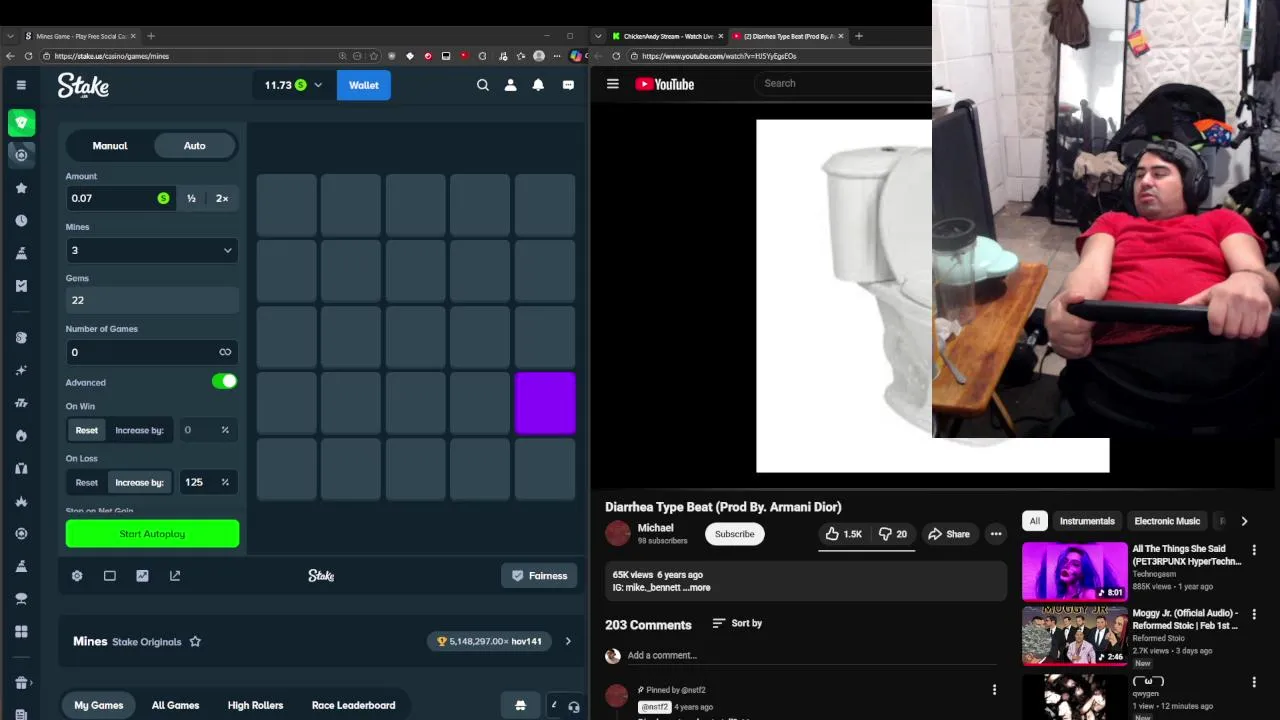Expand the 11.73 balance currency dropdown

click(x=293, y=85)
